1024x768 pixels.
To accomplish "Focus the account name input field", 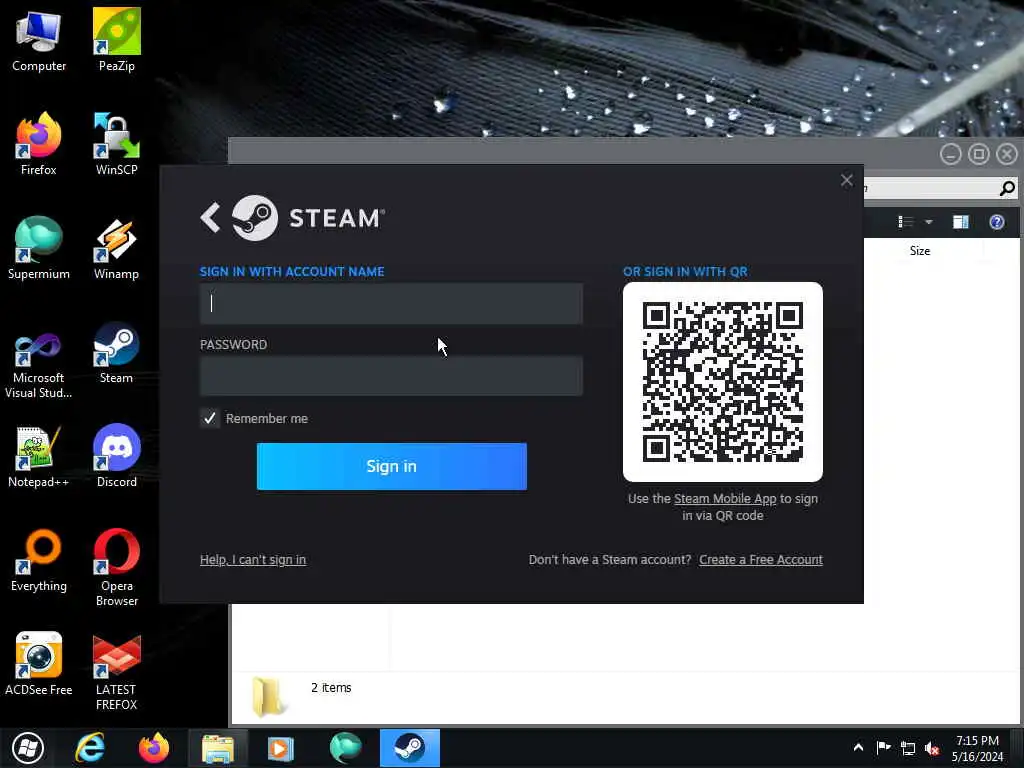I will coord(391,303).
